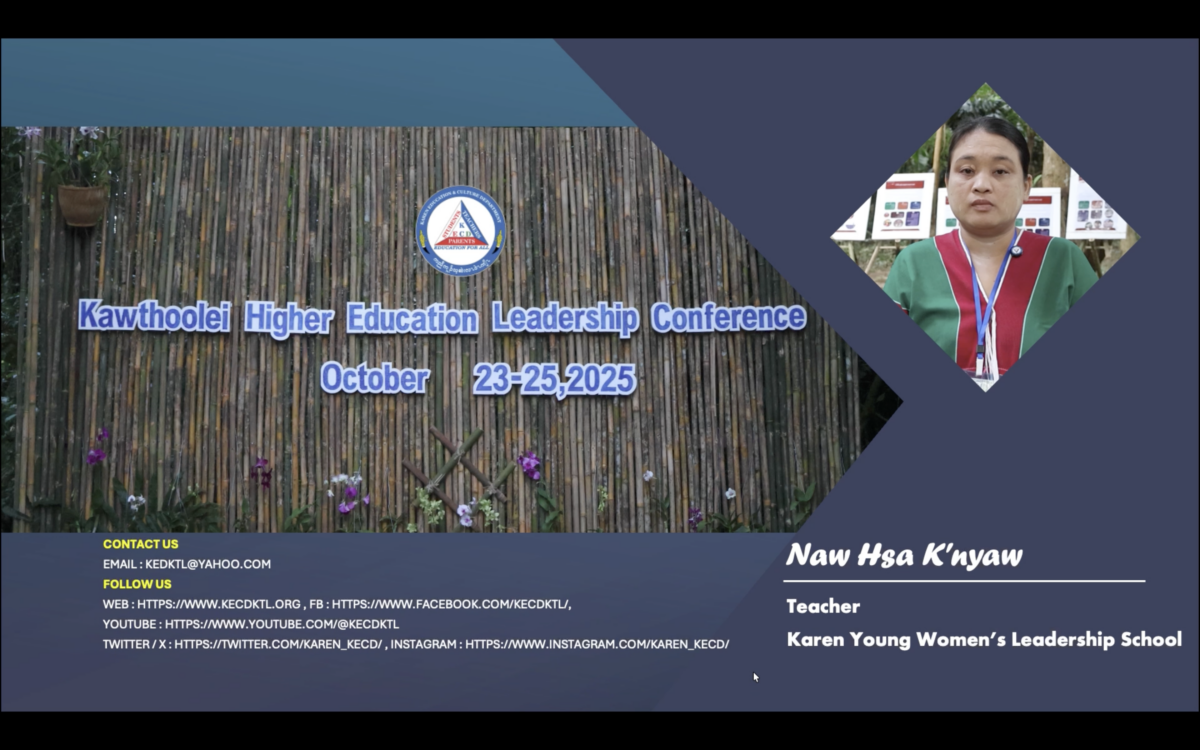Click the KECD triangle logo emblem
1200x750 pixels.
point(460,233)
